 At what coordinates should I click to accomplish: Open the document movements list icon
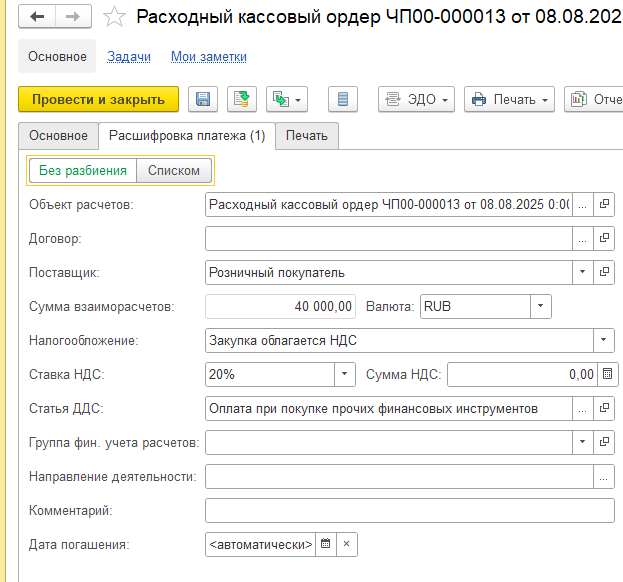point(343,99)
